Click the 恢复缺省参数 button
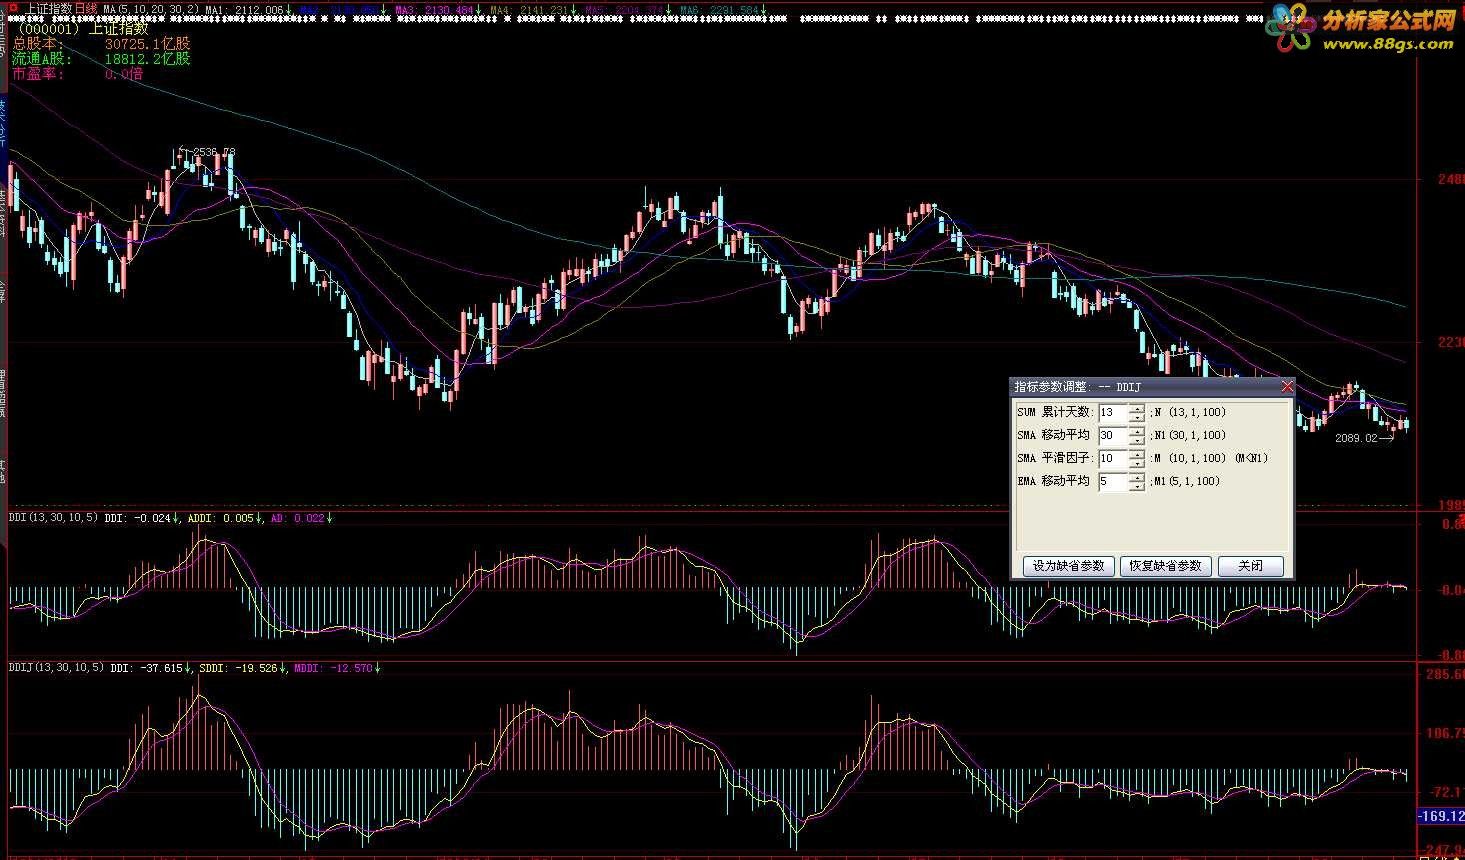The height and width of the screenshot is (860, 1465). (x=1165, y=566)
